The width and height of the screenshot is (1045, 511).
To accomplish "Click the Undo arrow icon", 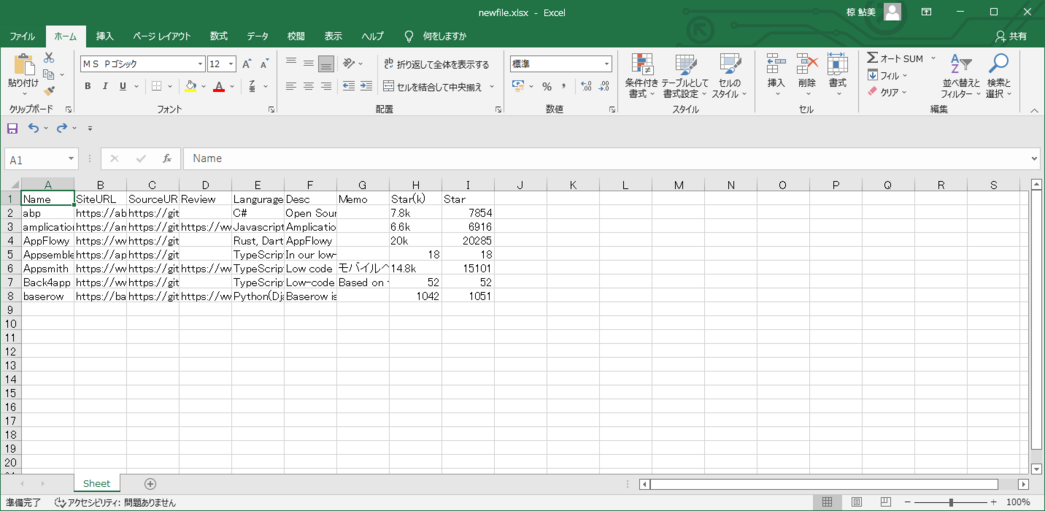I will click(x=33, y=128).
